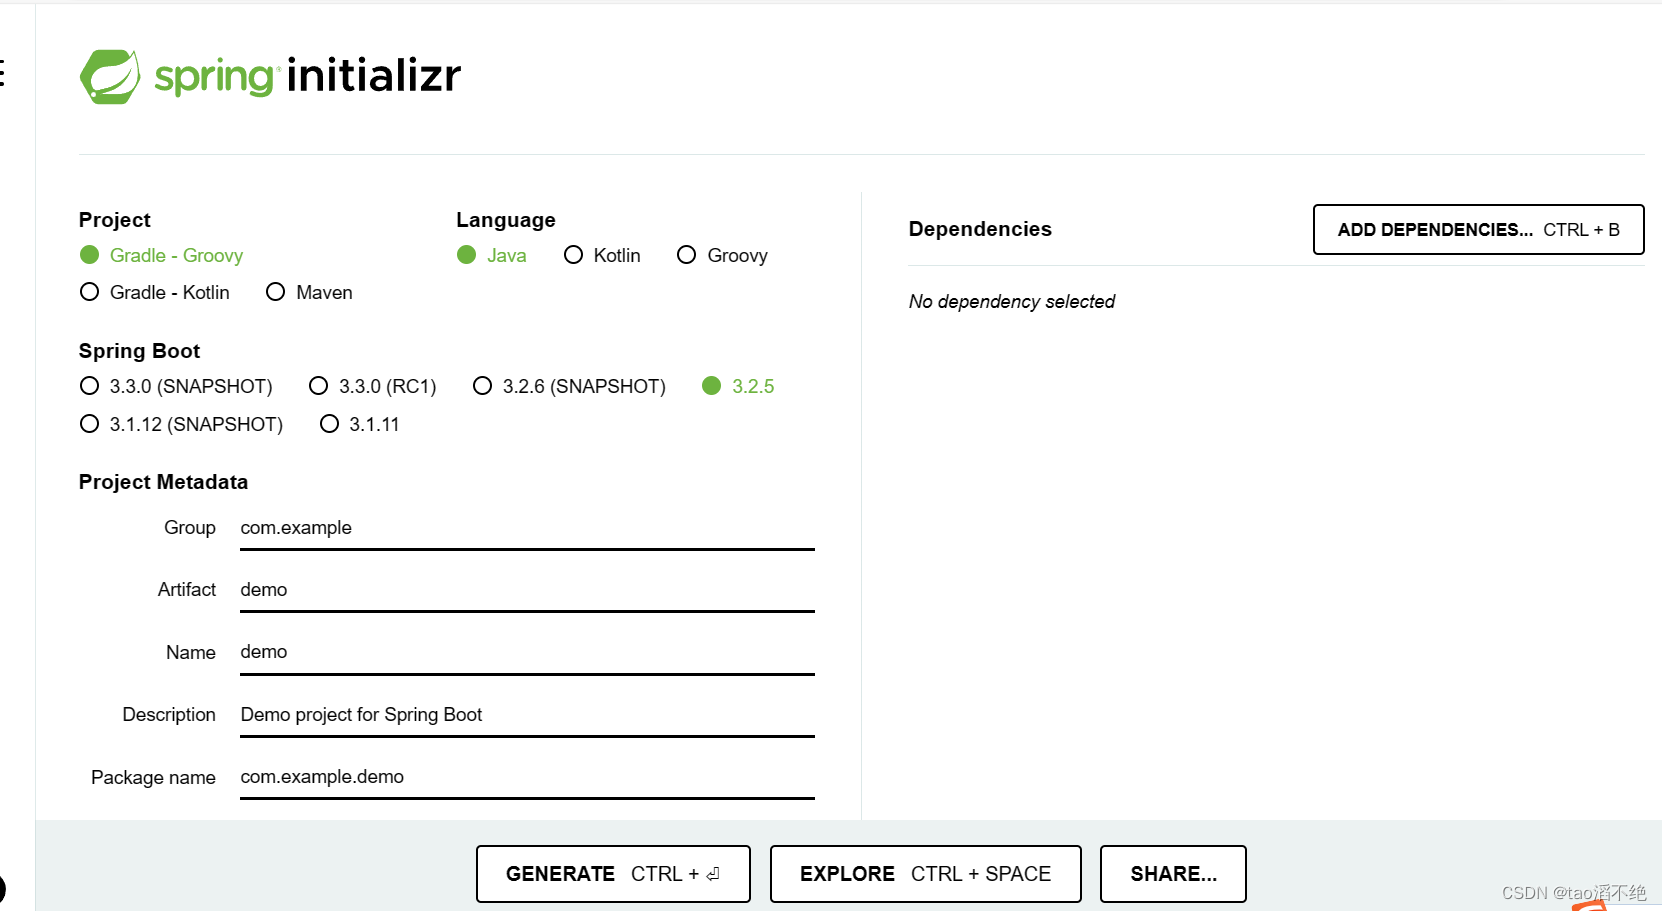Click the Project Metadata heading
The image size is (1662, 911).
[163, 482]
